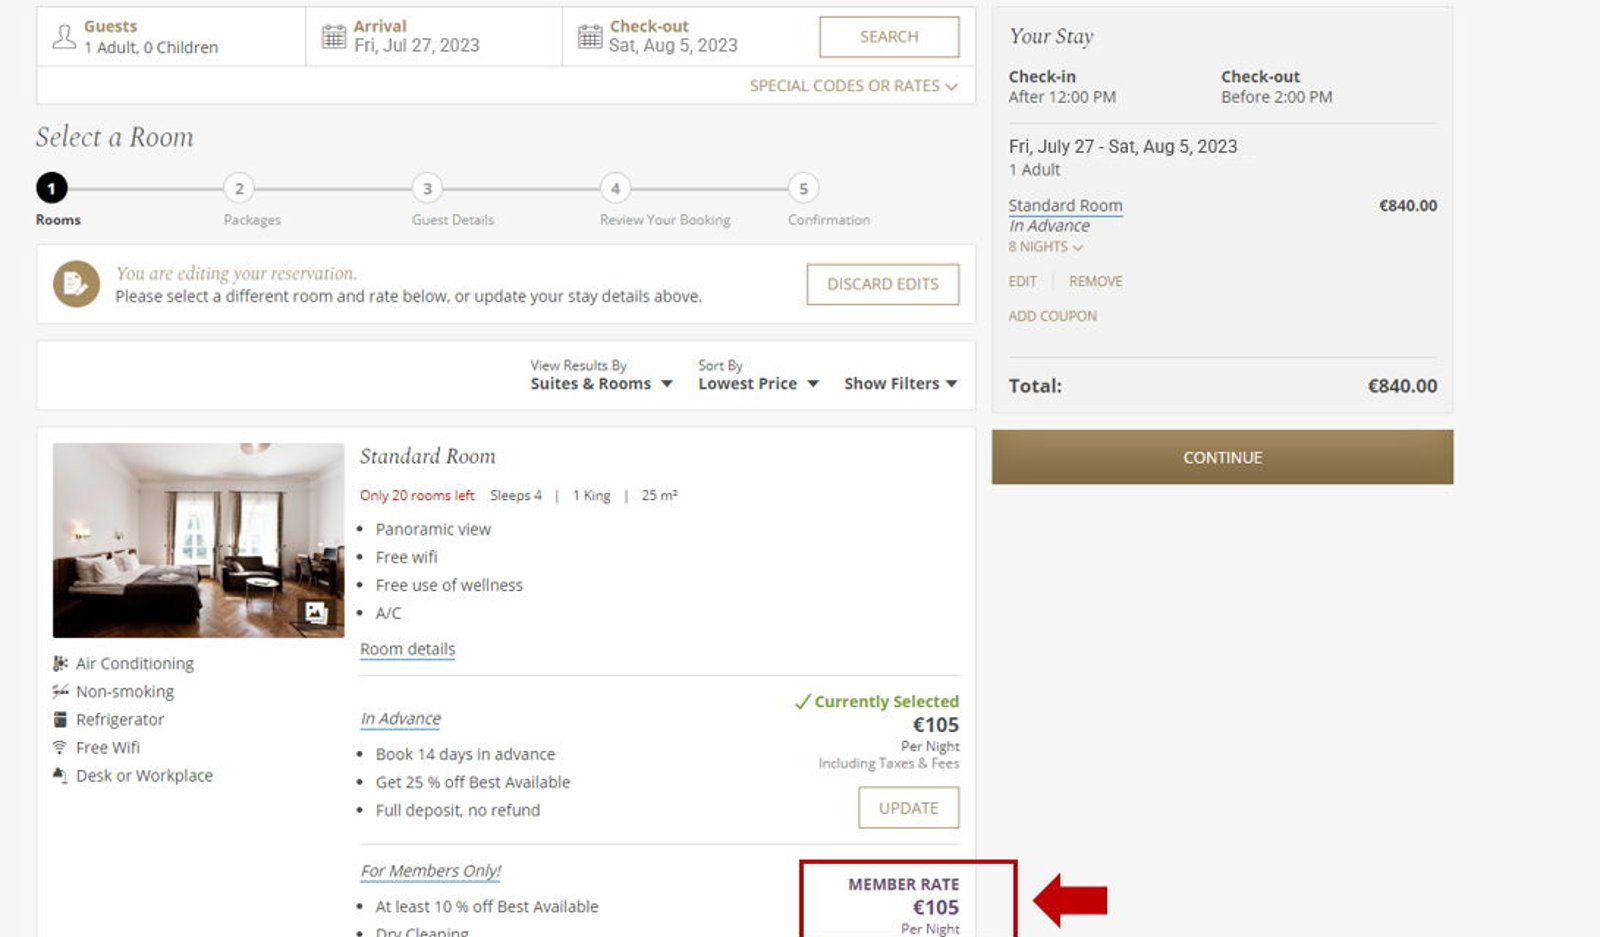
Task: Expand Special Codes or Rates
Action: (x=853, y=86)
